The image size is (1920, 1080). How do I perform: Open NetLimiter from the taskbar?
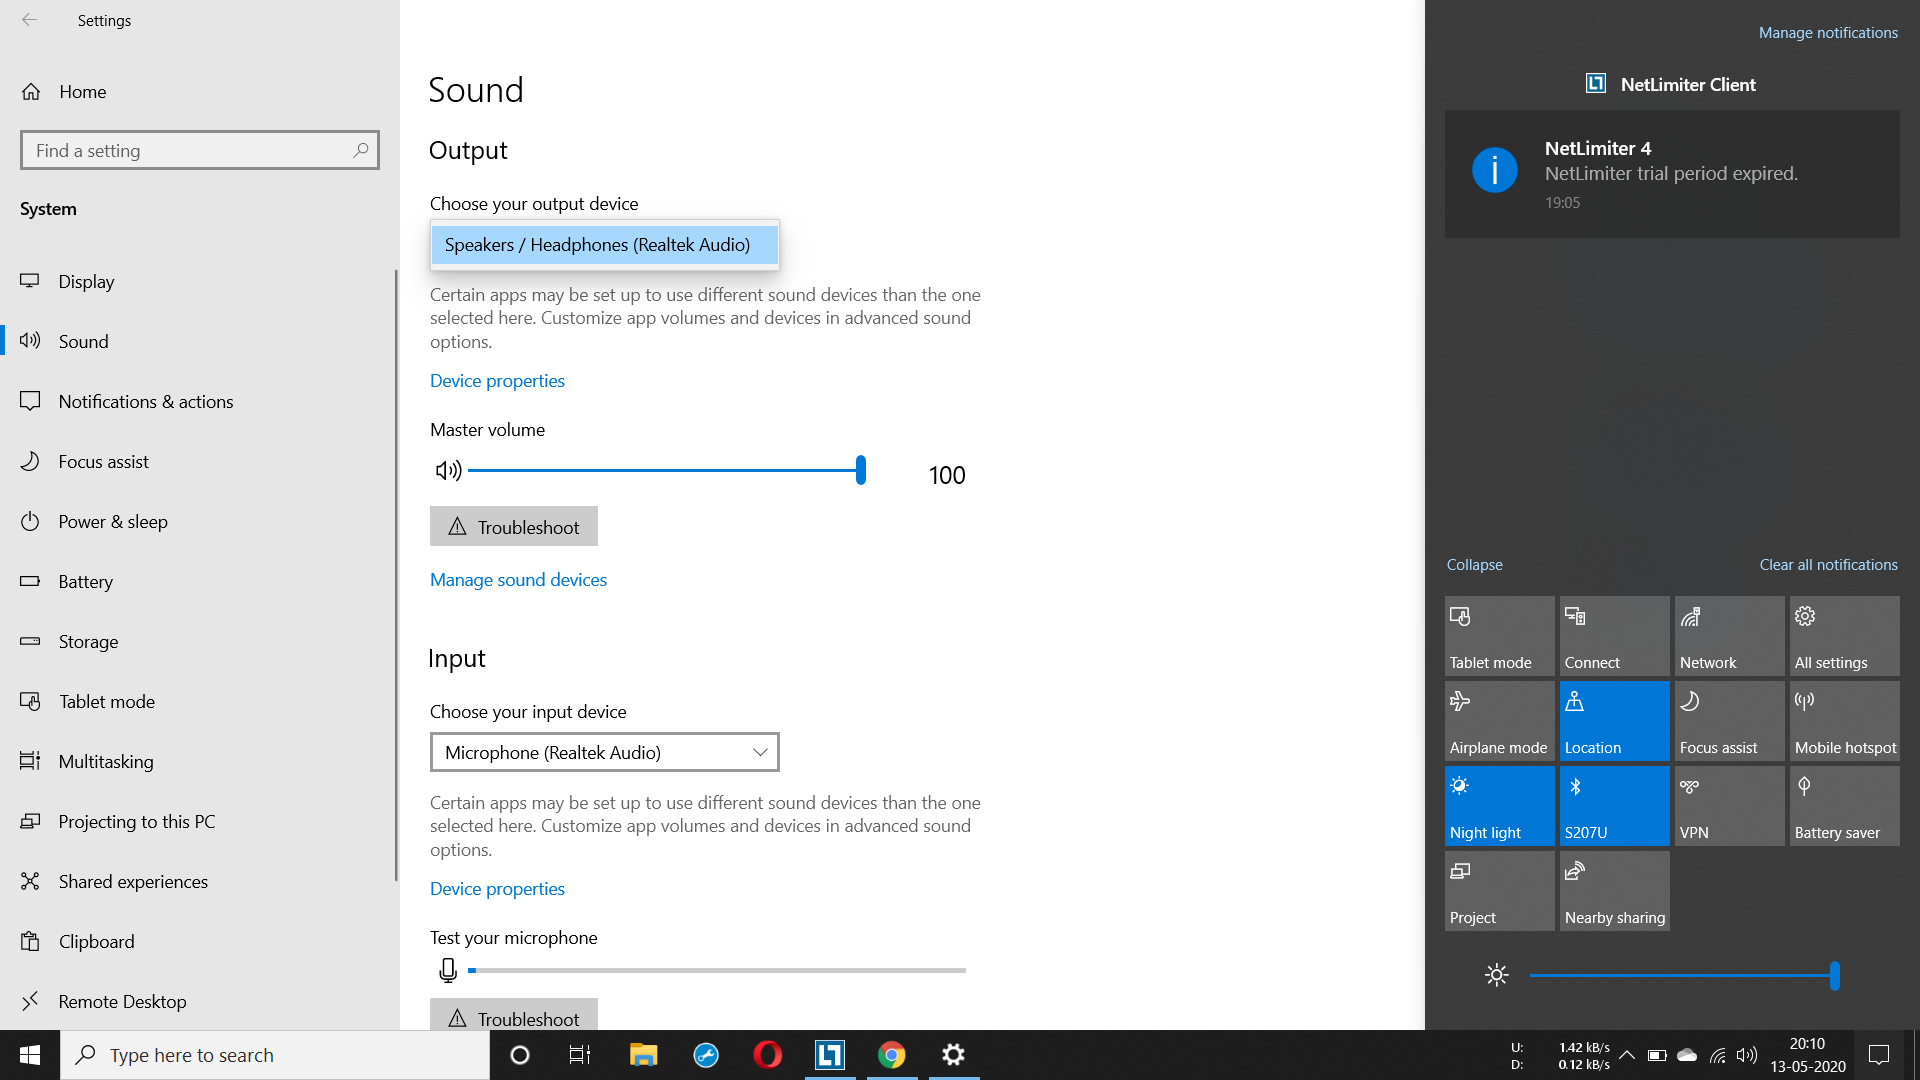830,1055
